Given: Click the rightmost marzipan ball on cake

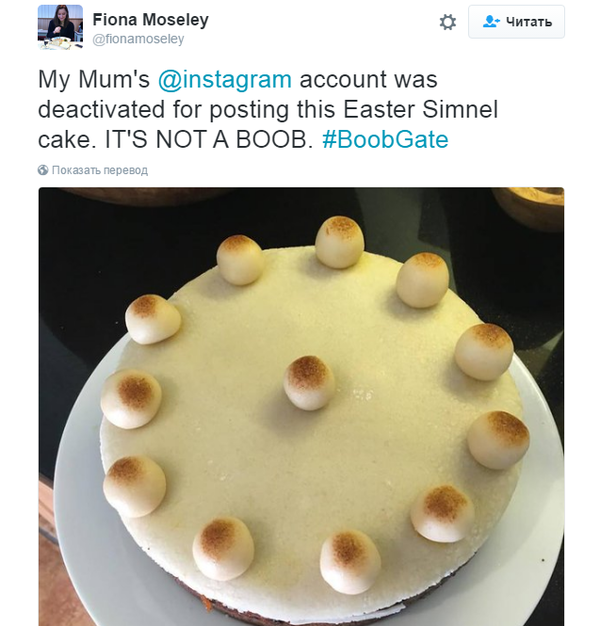Looking at the screenshot, I should [498, 440].
